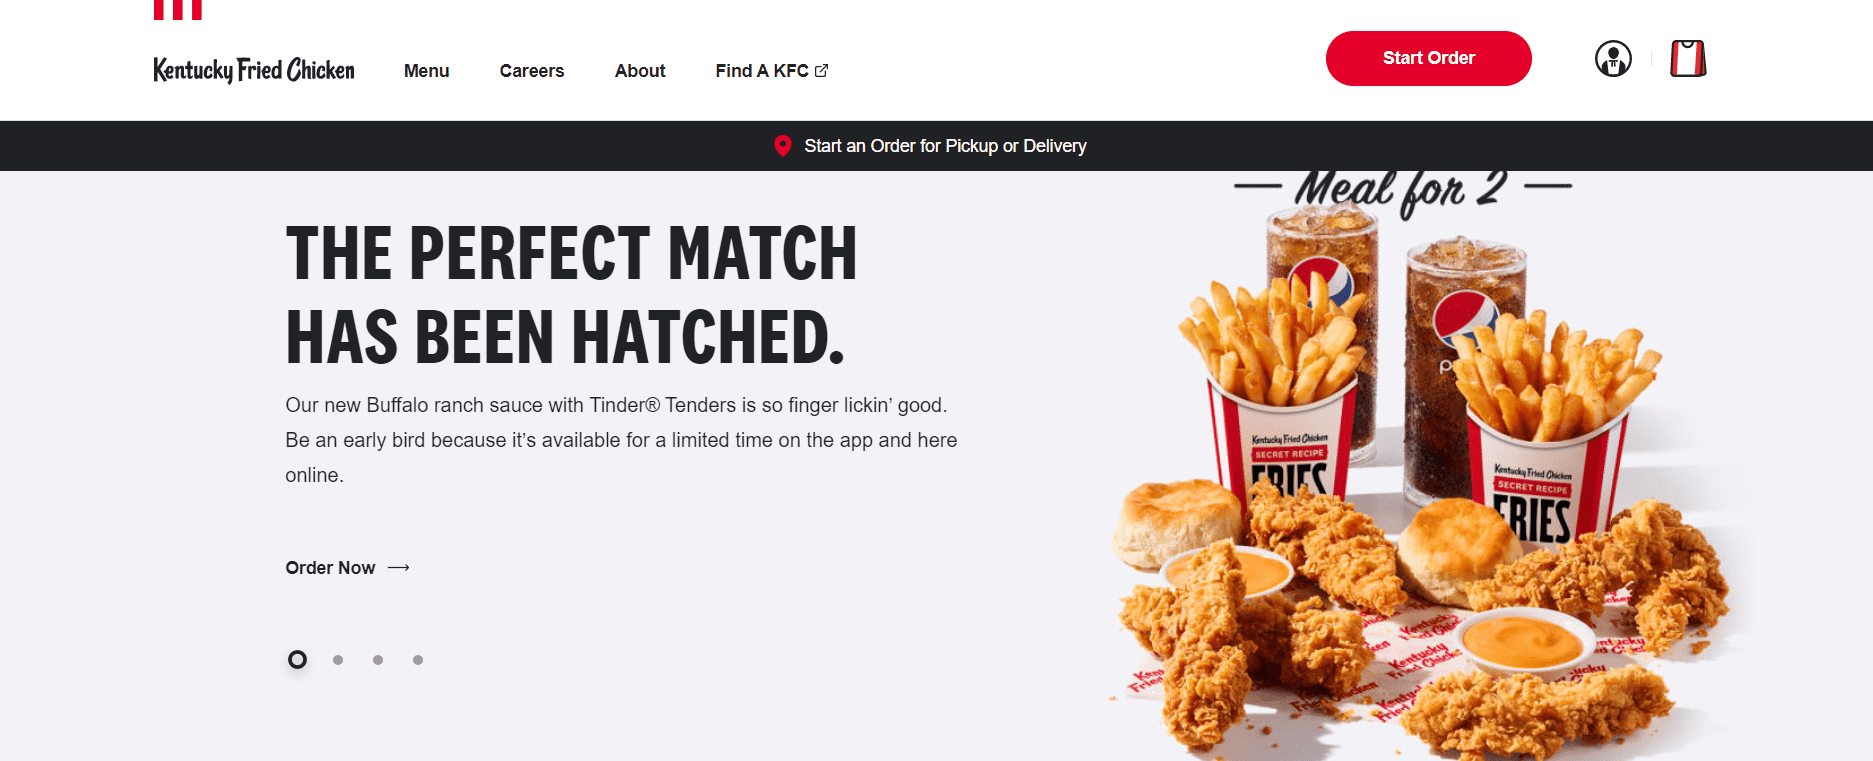Open the user account profile icon
Viewport: 1873px width, 761px height.
[1613, 59]
